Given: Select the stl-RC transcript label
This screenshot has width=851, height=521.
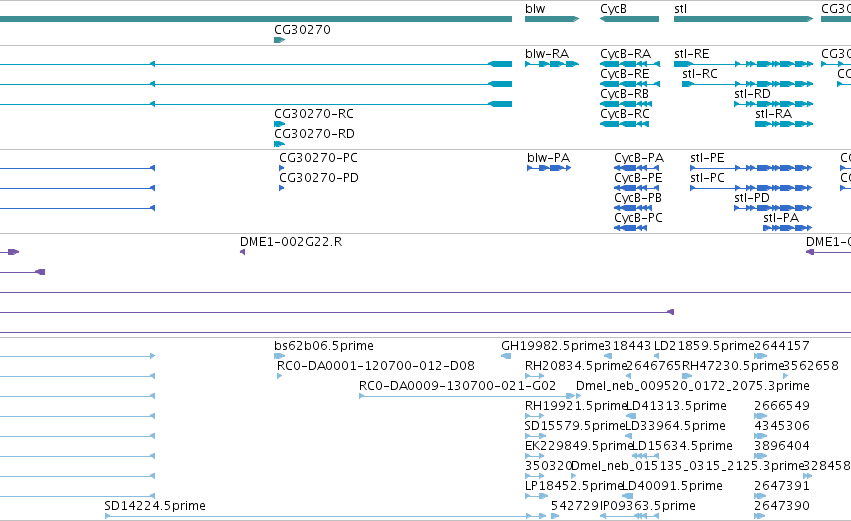Looking at the screenshot, I should point(700,73).
